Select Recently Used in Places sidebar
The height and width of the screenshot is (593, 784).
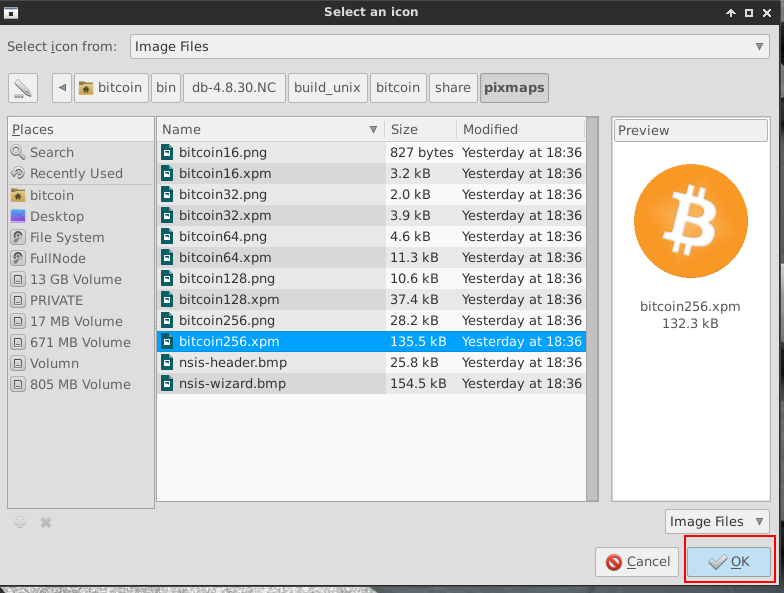point(80,174)
